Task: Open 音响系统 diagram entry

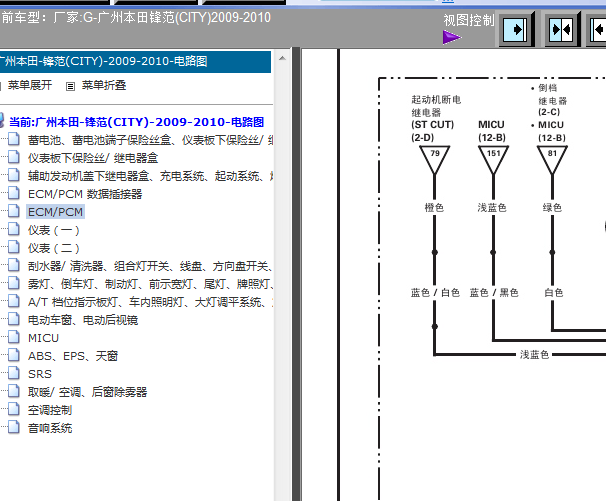Action: click(x=50, y=428)
